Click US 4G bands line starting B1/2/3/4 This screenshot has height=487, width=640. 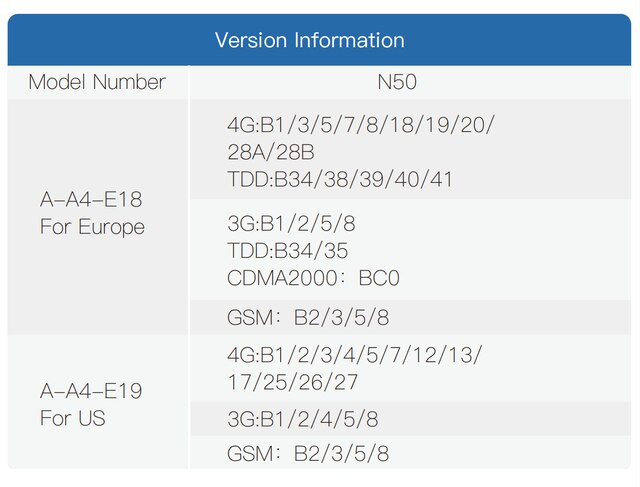pyautogui.click(x=354, y=354)
